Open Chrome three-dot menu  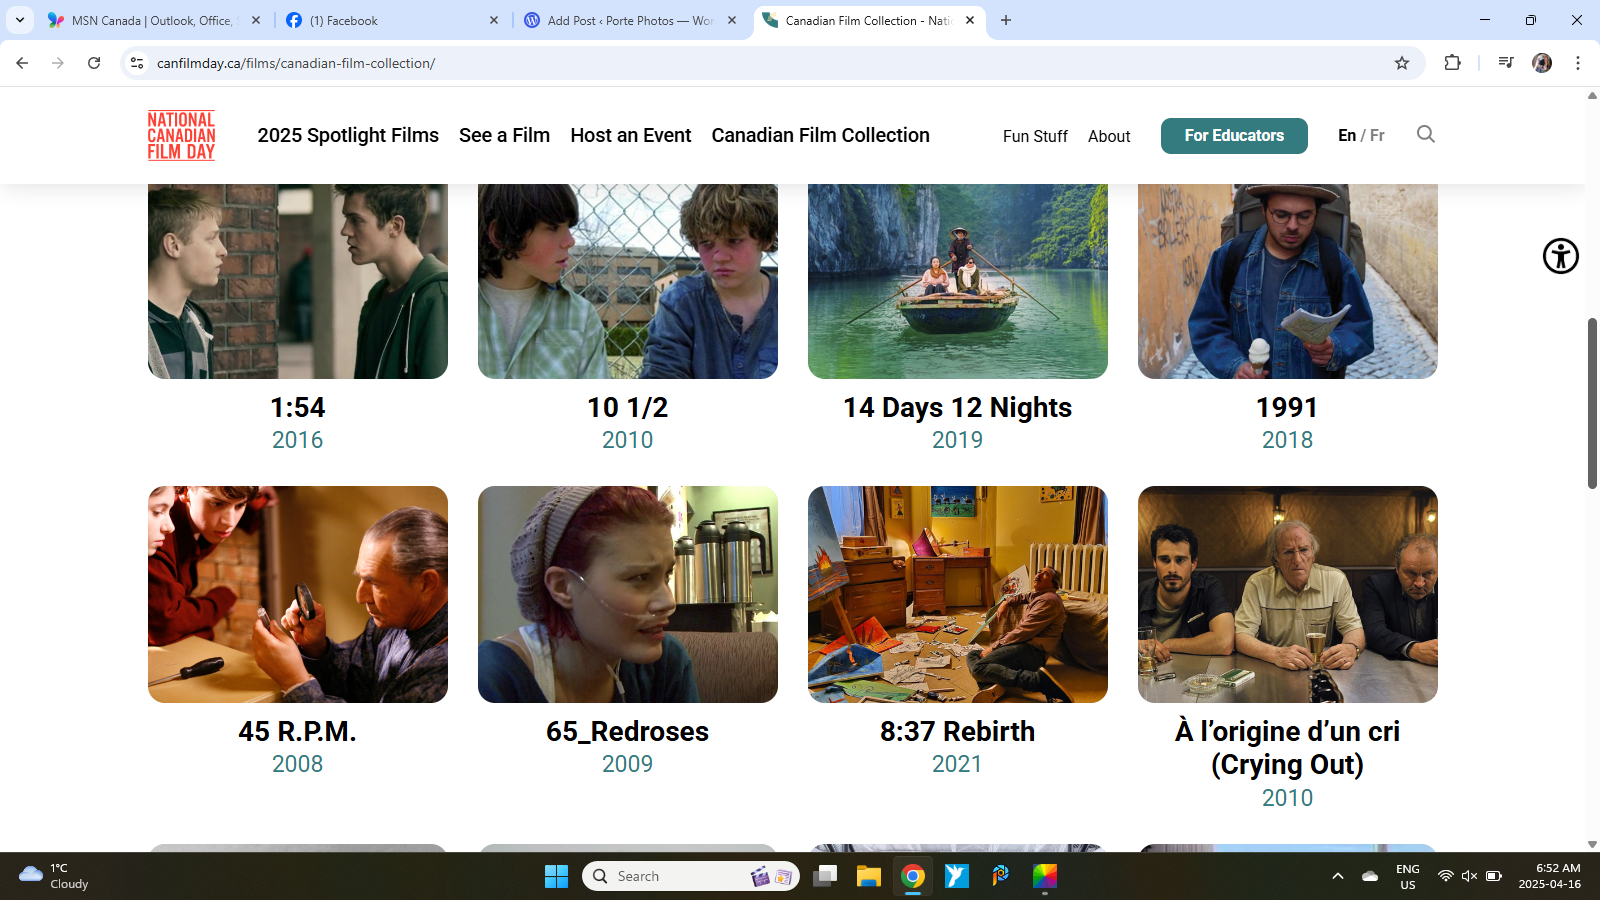[1578, 63]
